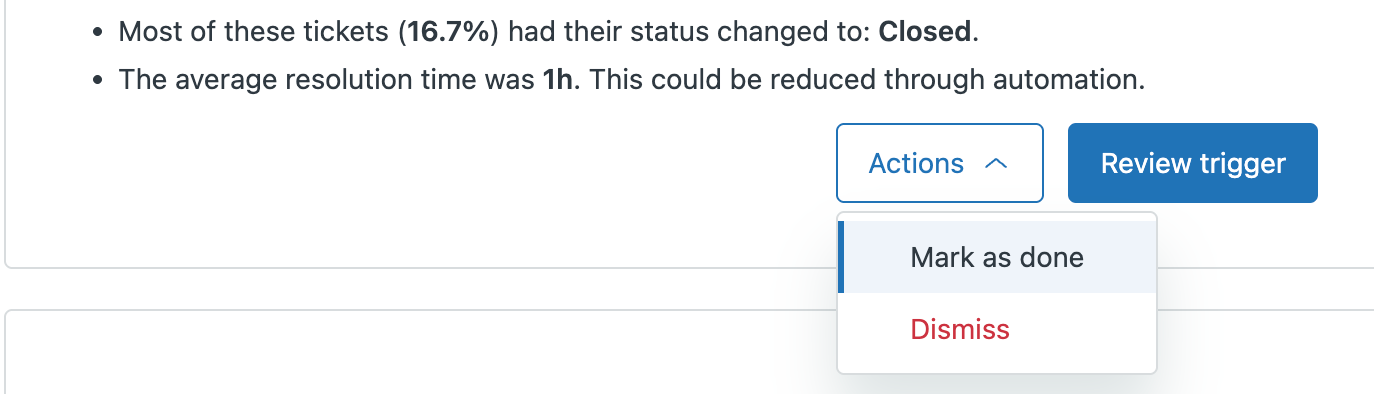Click 'had their status changed to' text
Screen dimensions: 1374x394
pos(689,32)
